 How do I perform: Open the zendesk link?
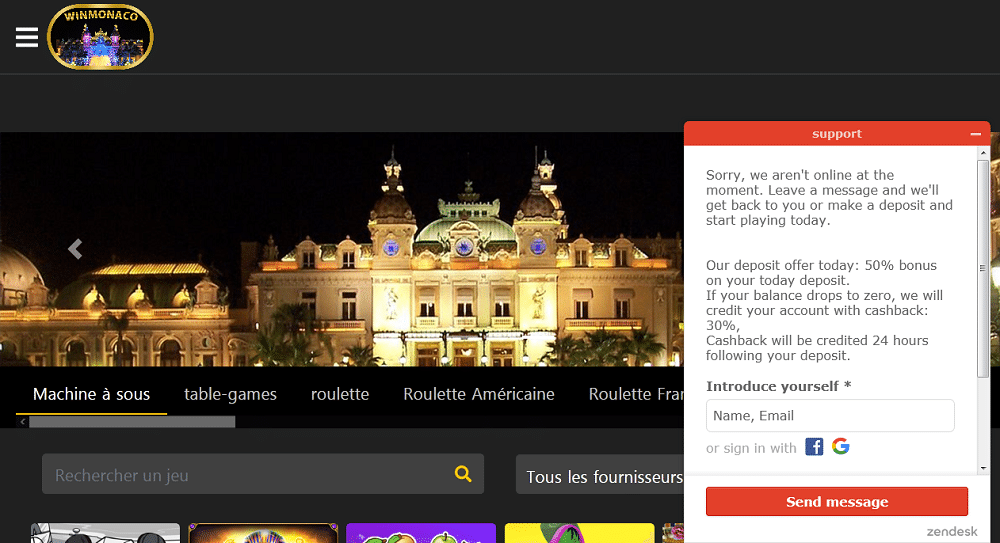point(952,531)
